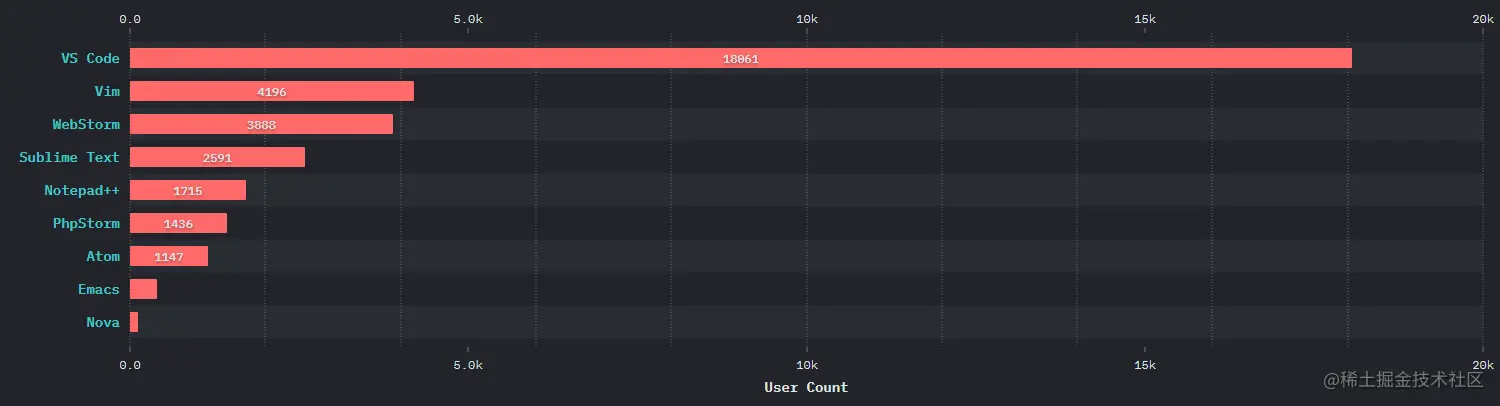
Task: Click the small Emacs bar
Action: pos(143,289)
